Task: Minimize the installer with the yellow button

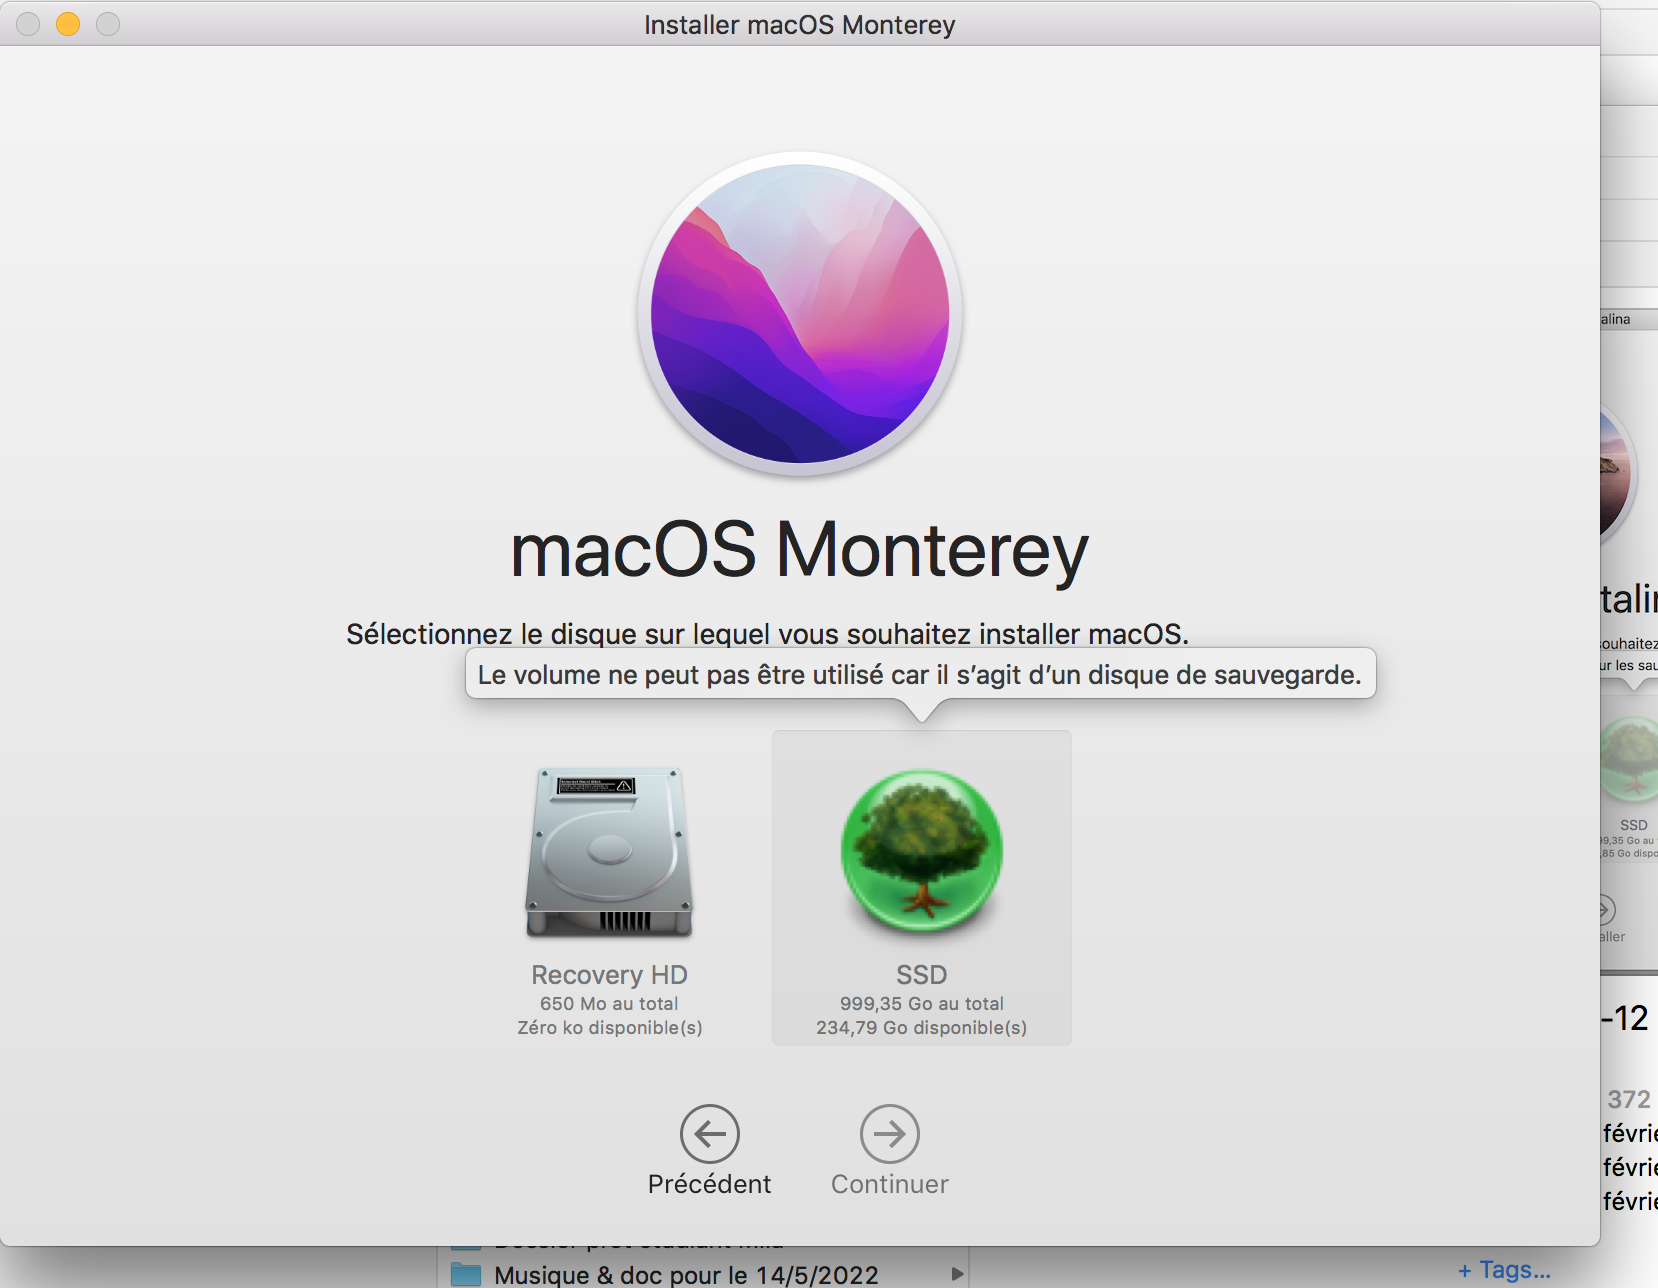Action: (x=68, y=24)
